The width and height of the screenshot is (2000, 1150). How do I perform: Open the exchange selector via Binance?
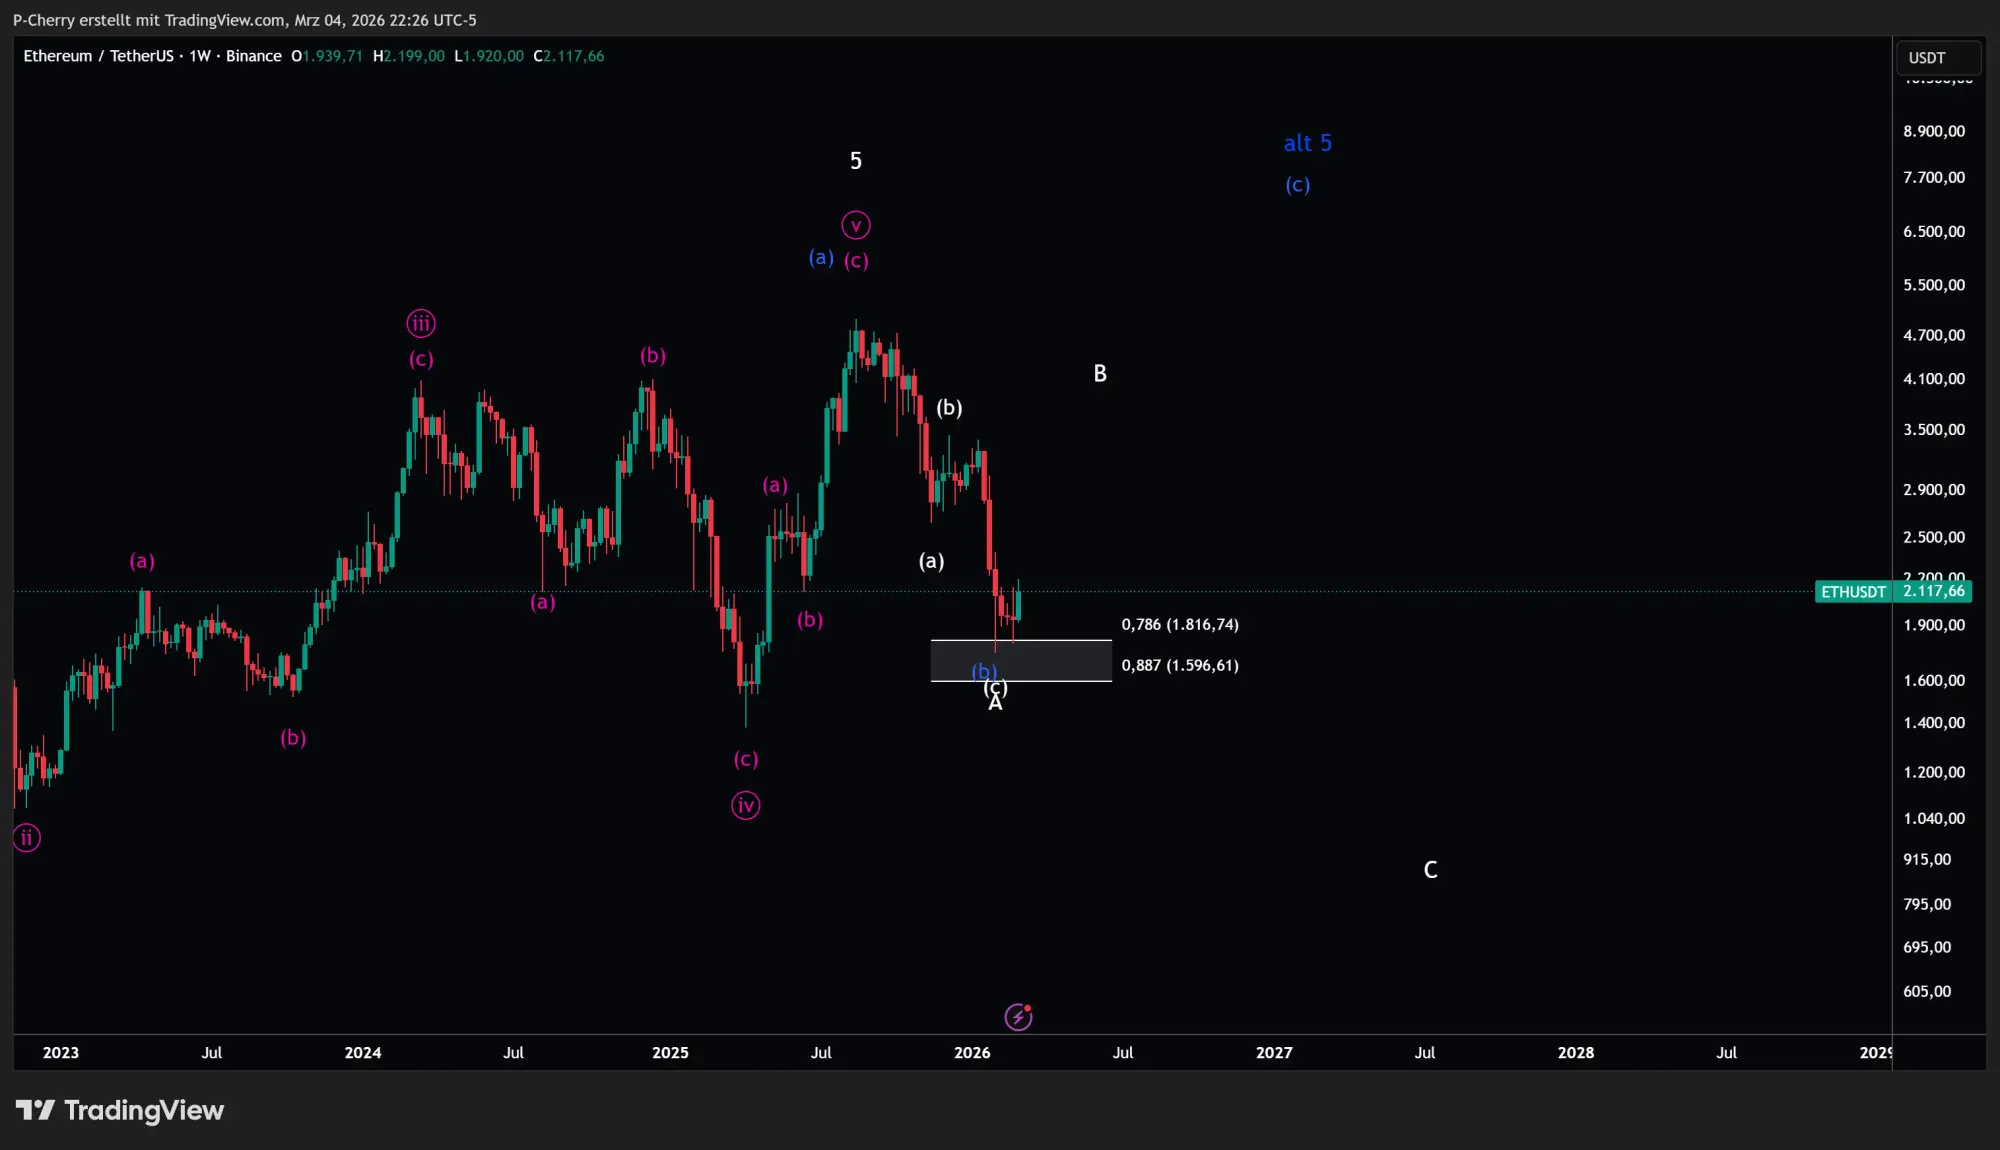[254, 56]
